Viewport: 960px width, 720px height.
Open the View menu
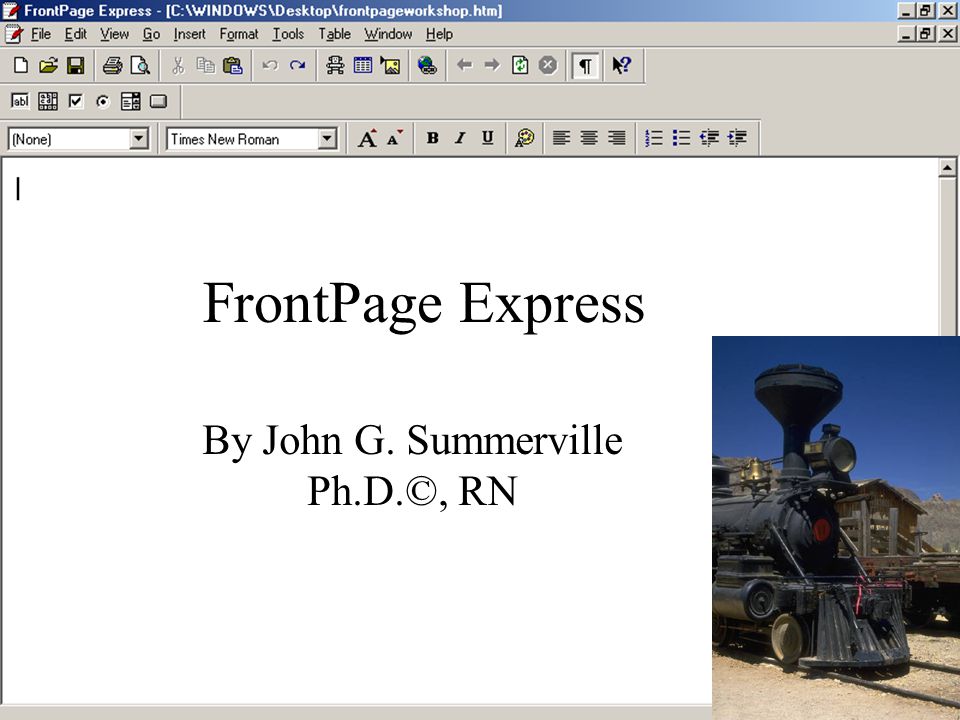tap(114, 34)
